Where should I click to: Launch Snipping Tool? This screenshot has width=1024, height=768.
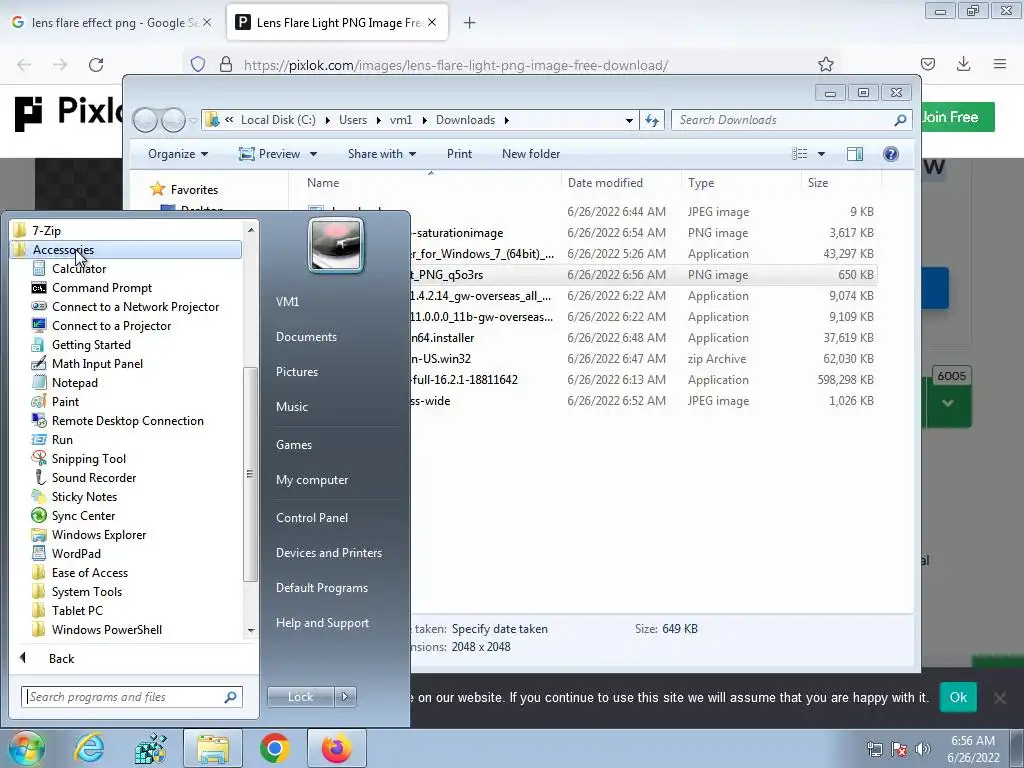(88, 458)
